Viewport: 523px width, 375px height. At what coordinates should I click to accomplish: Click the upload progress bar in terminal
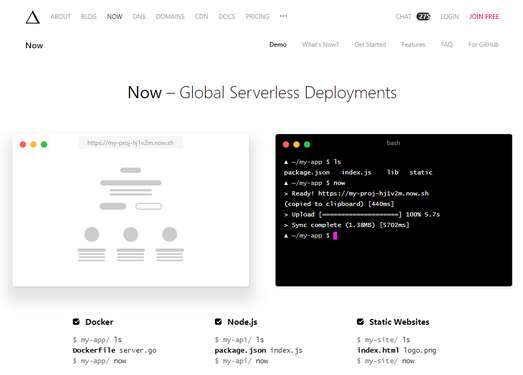coord(360,215)
